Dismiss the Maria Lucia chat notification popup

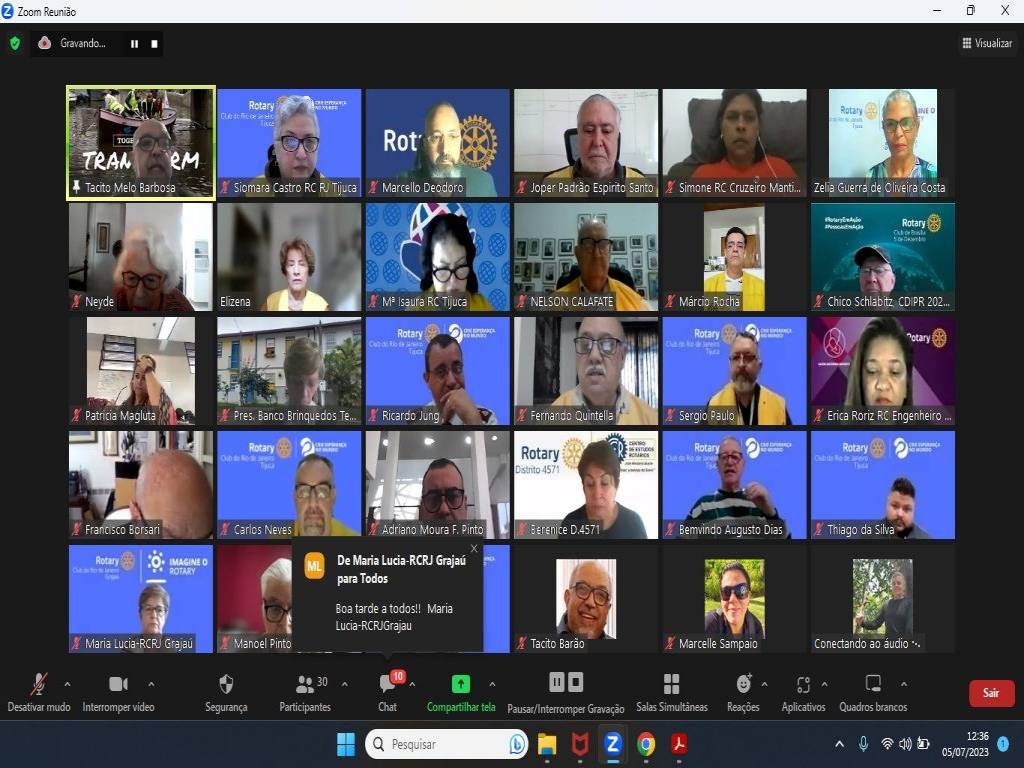[x=474, y=548]
